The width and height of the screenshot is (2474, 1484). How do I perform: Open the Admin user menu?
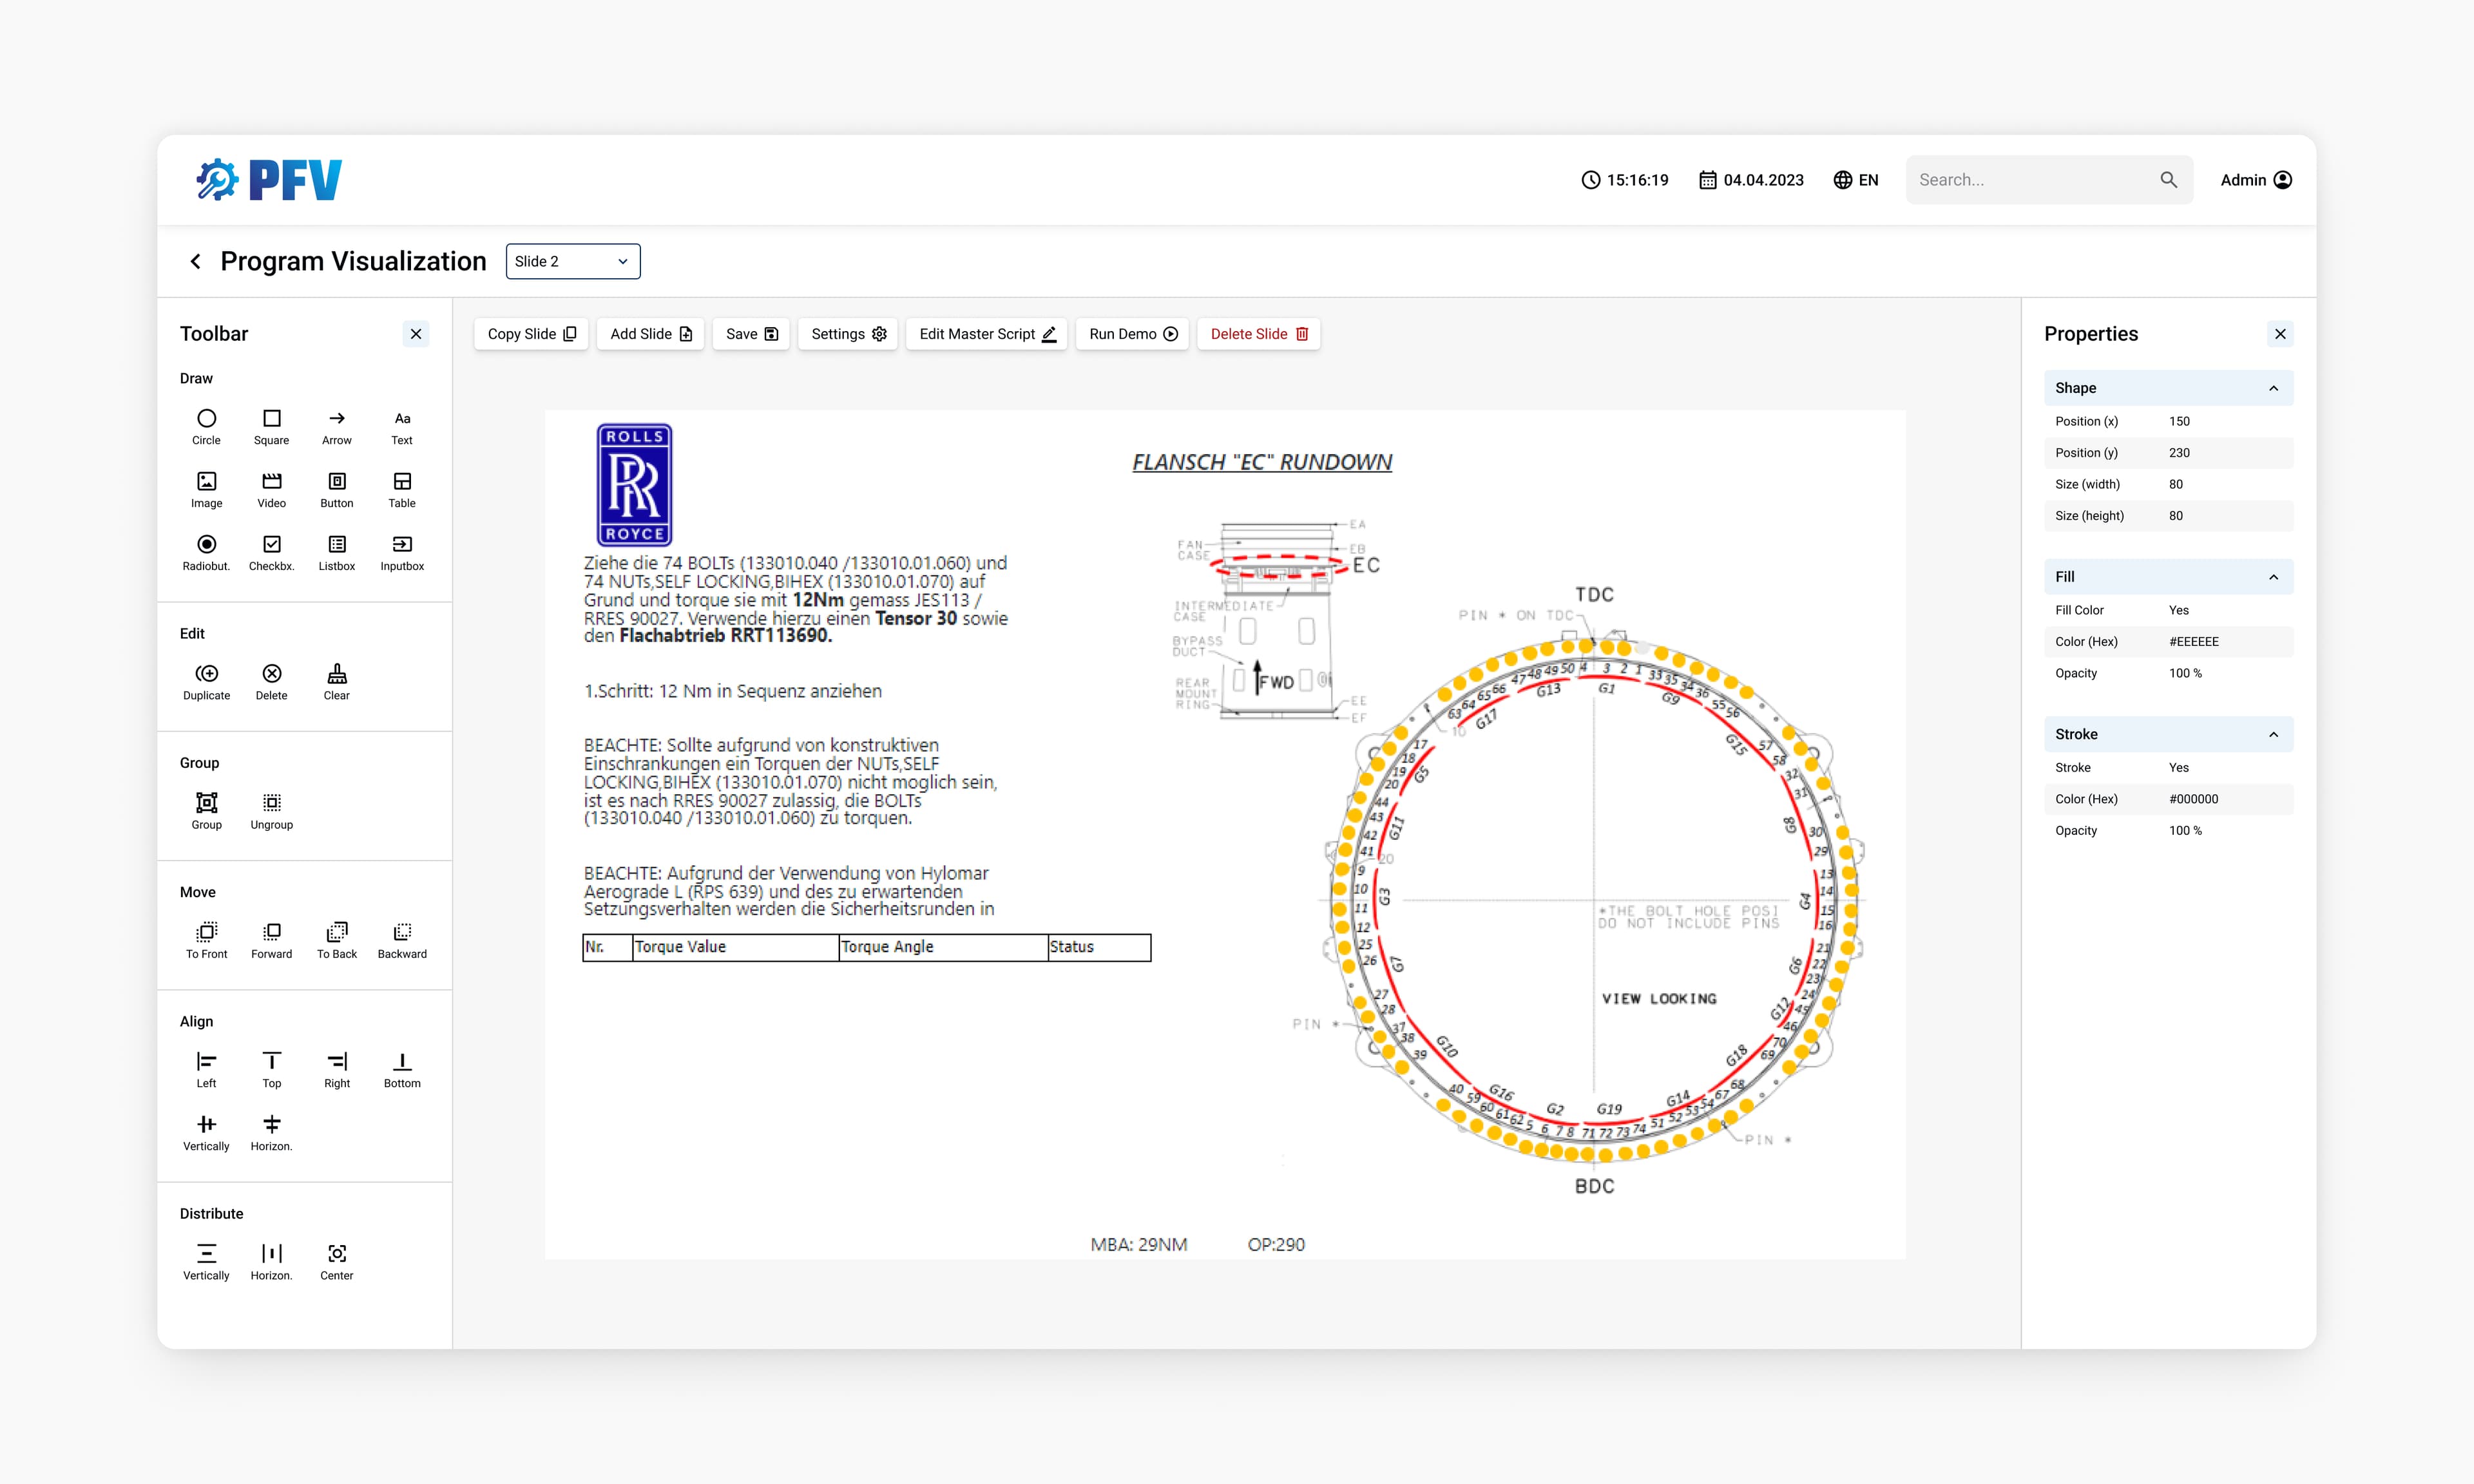(x=2256, y=180)
